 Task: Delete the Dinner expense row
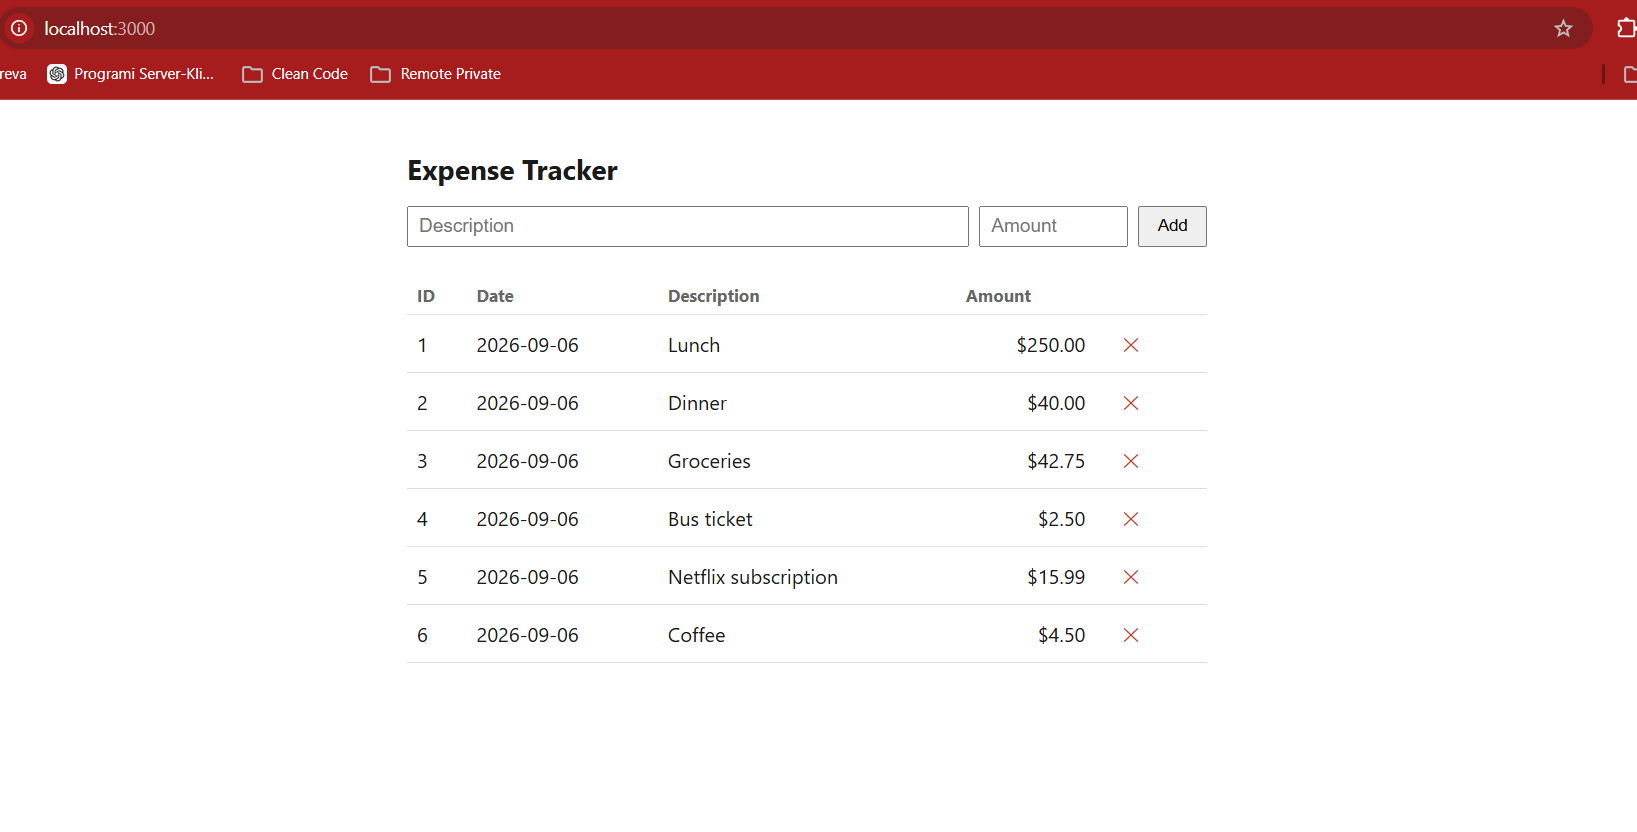[1131, 403]
